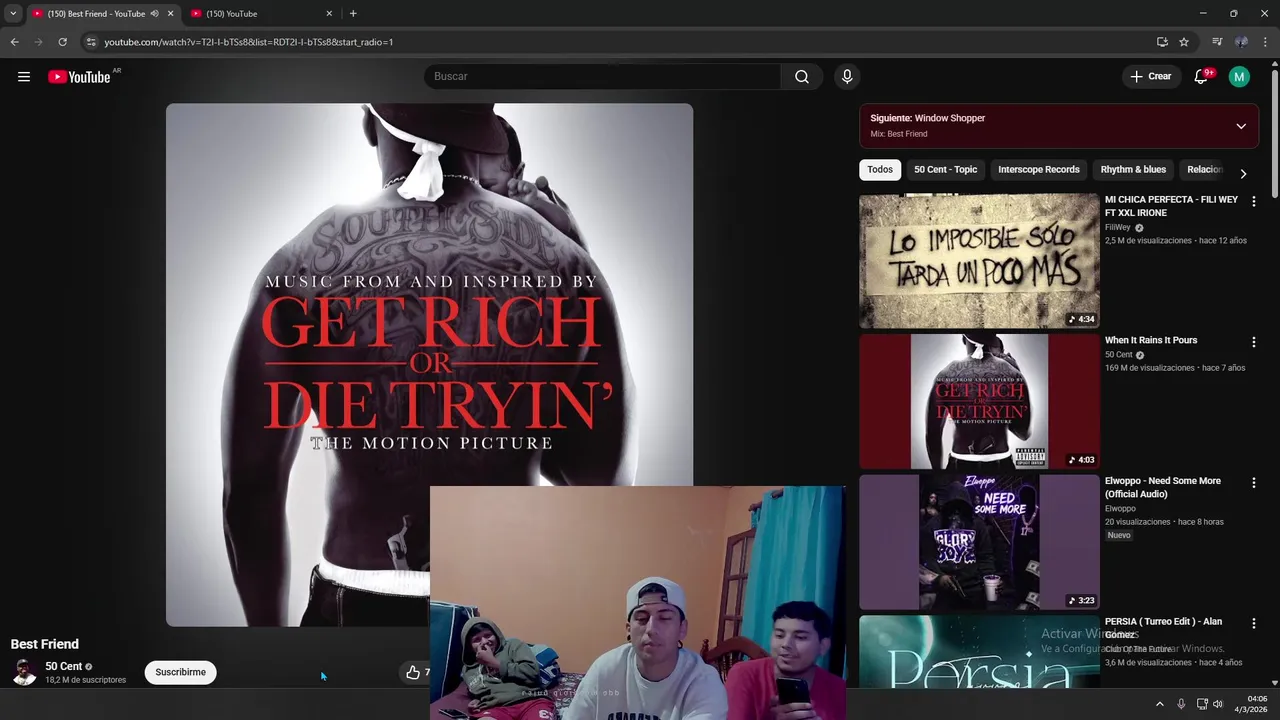
Task: Open Elwoppo - Need Some More title
Action: tap(1163, 487)
